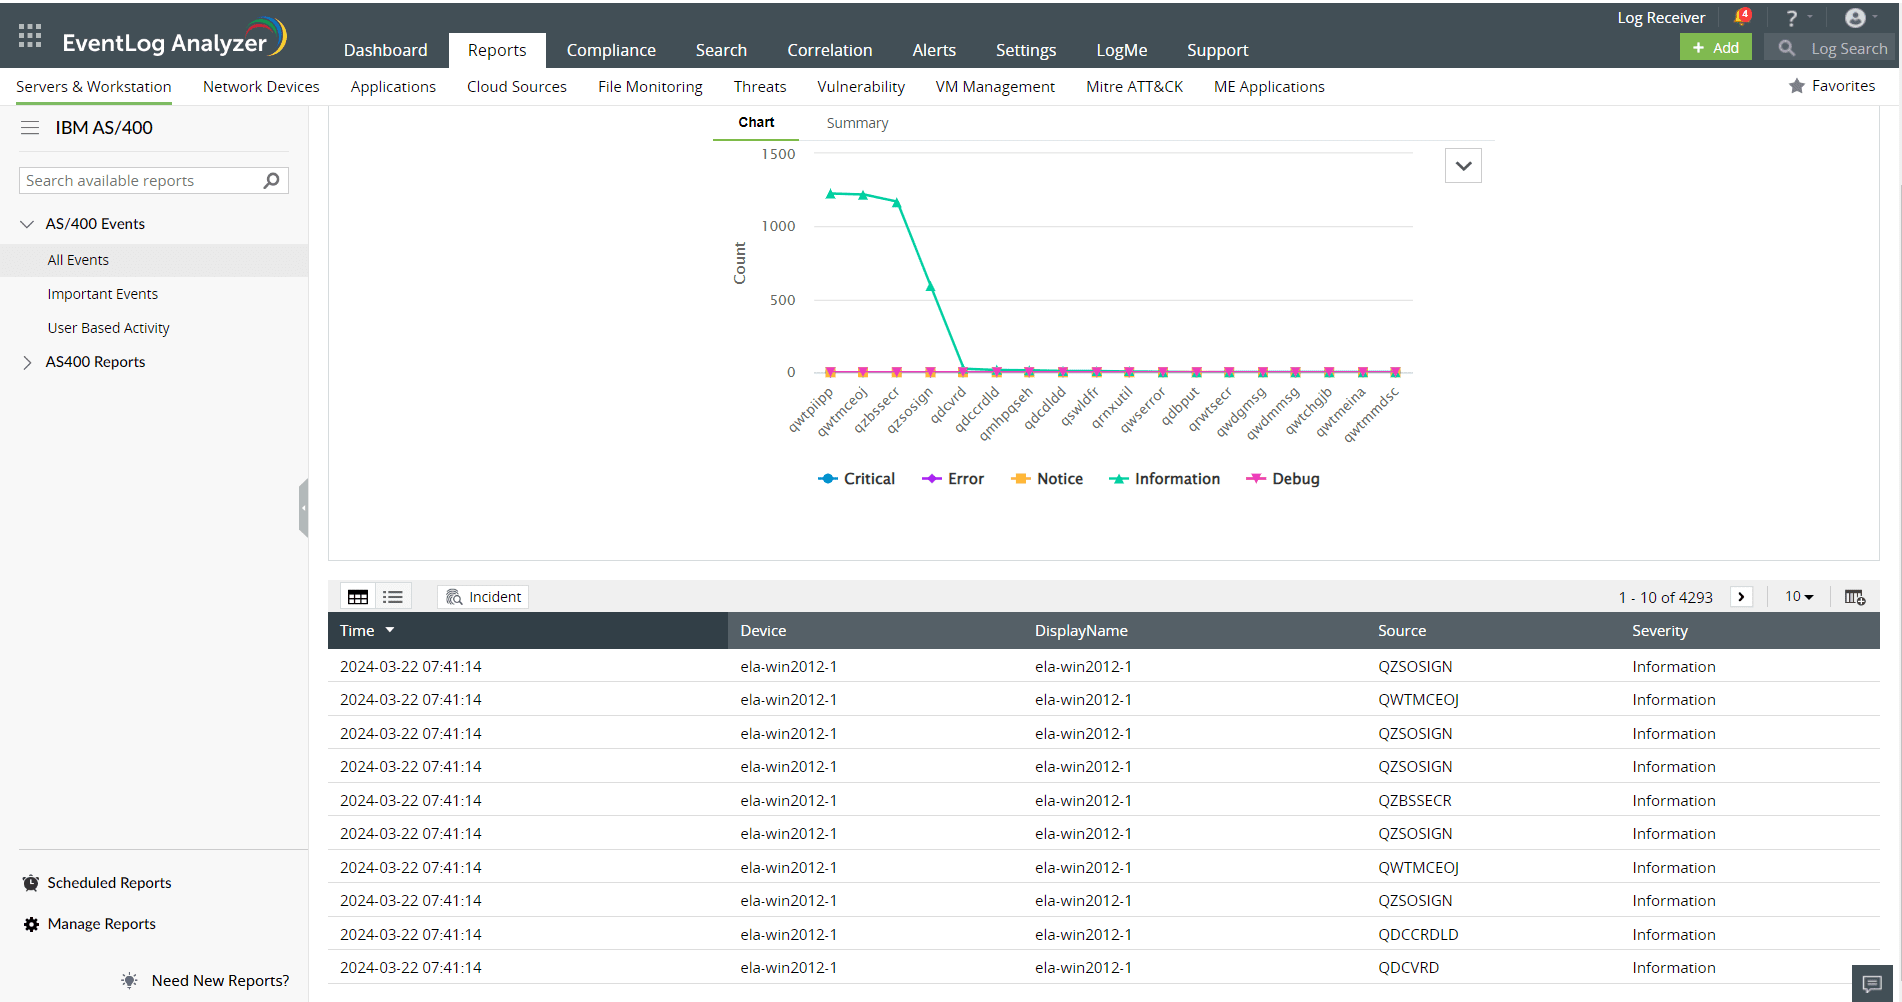Screen dimensions: 1902x1002
Task: Click the DisplayName column header
Action: tap(1081, 631)
